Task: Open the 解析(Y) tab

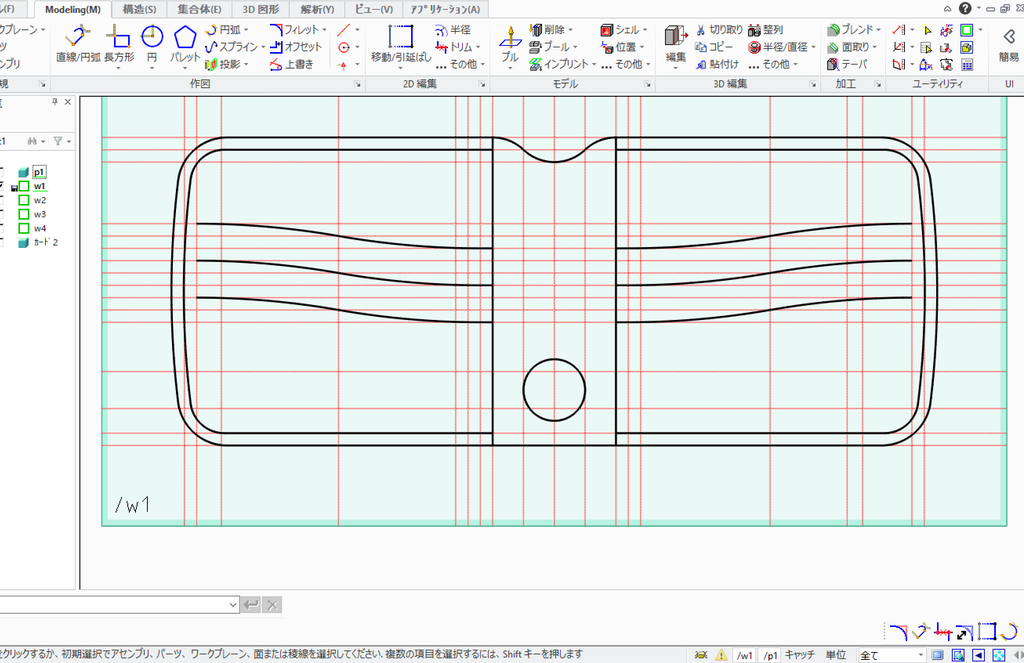Action: click(317, 9)
